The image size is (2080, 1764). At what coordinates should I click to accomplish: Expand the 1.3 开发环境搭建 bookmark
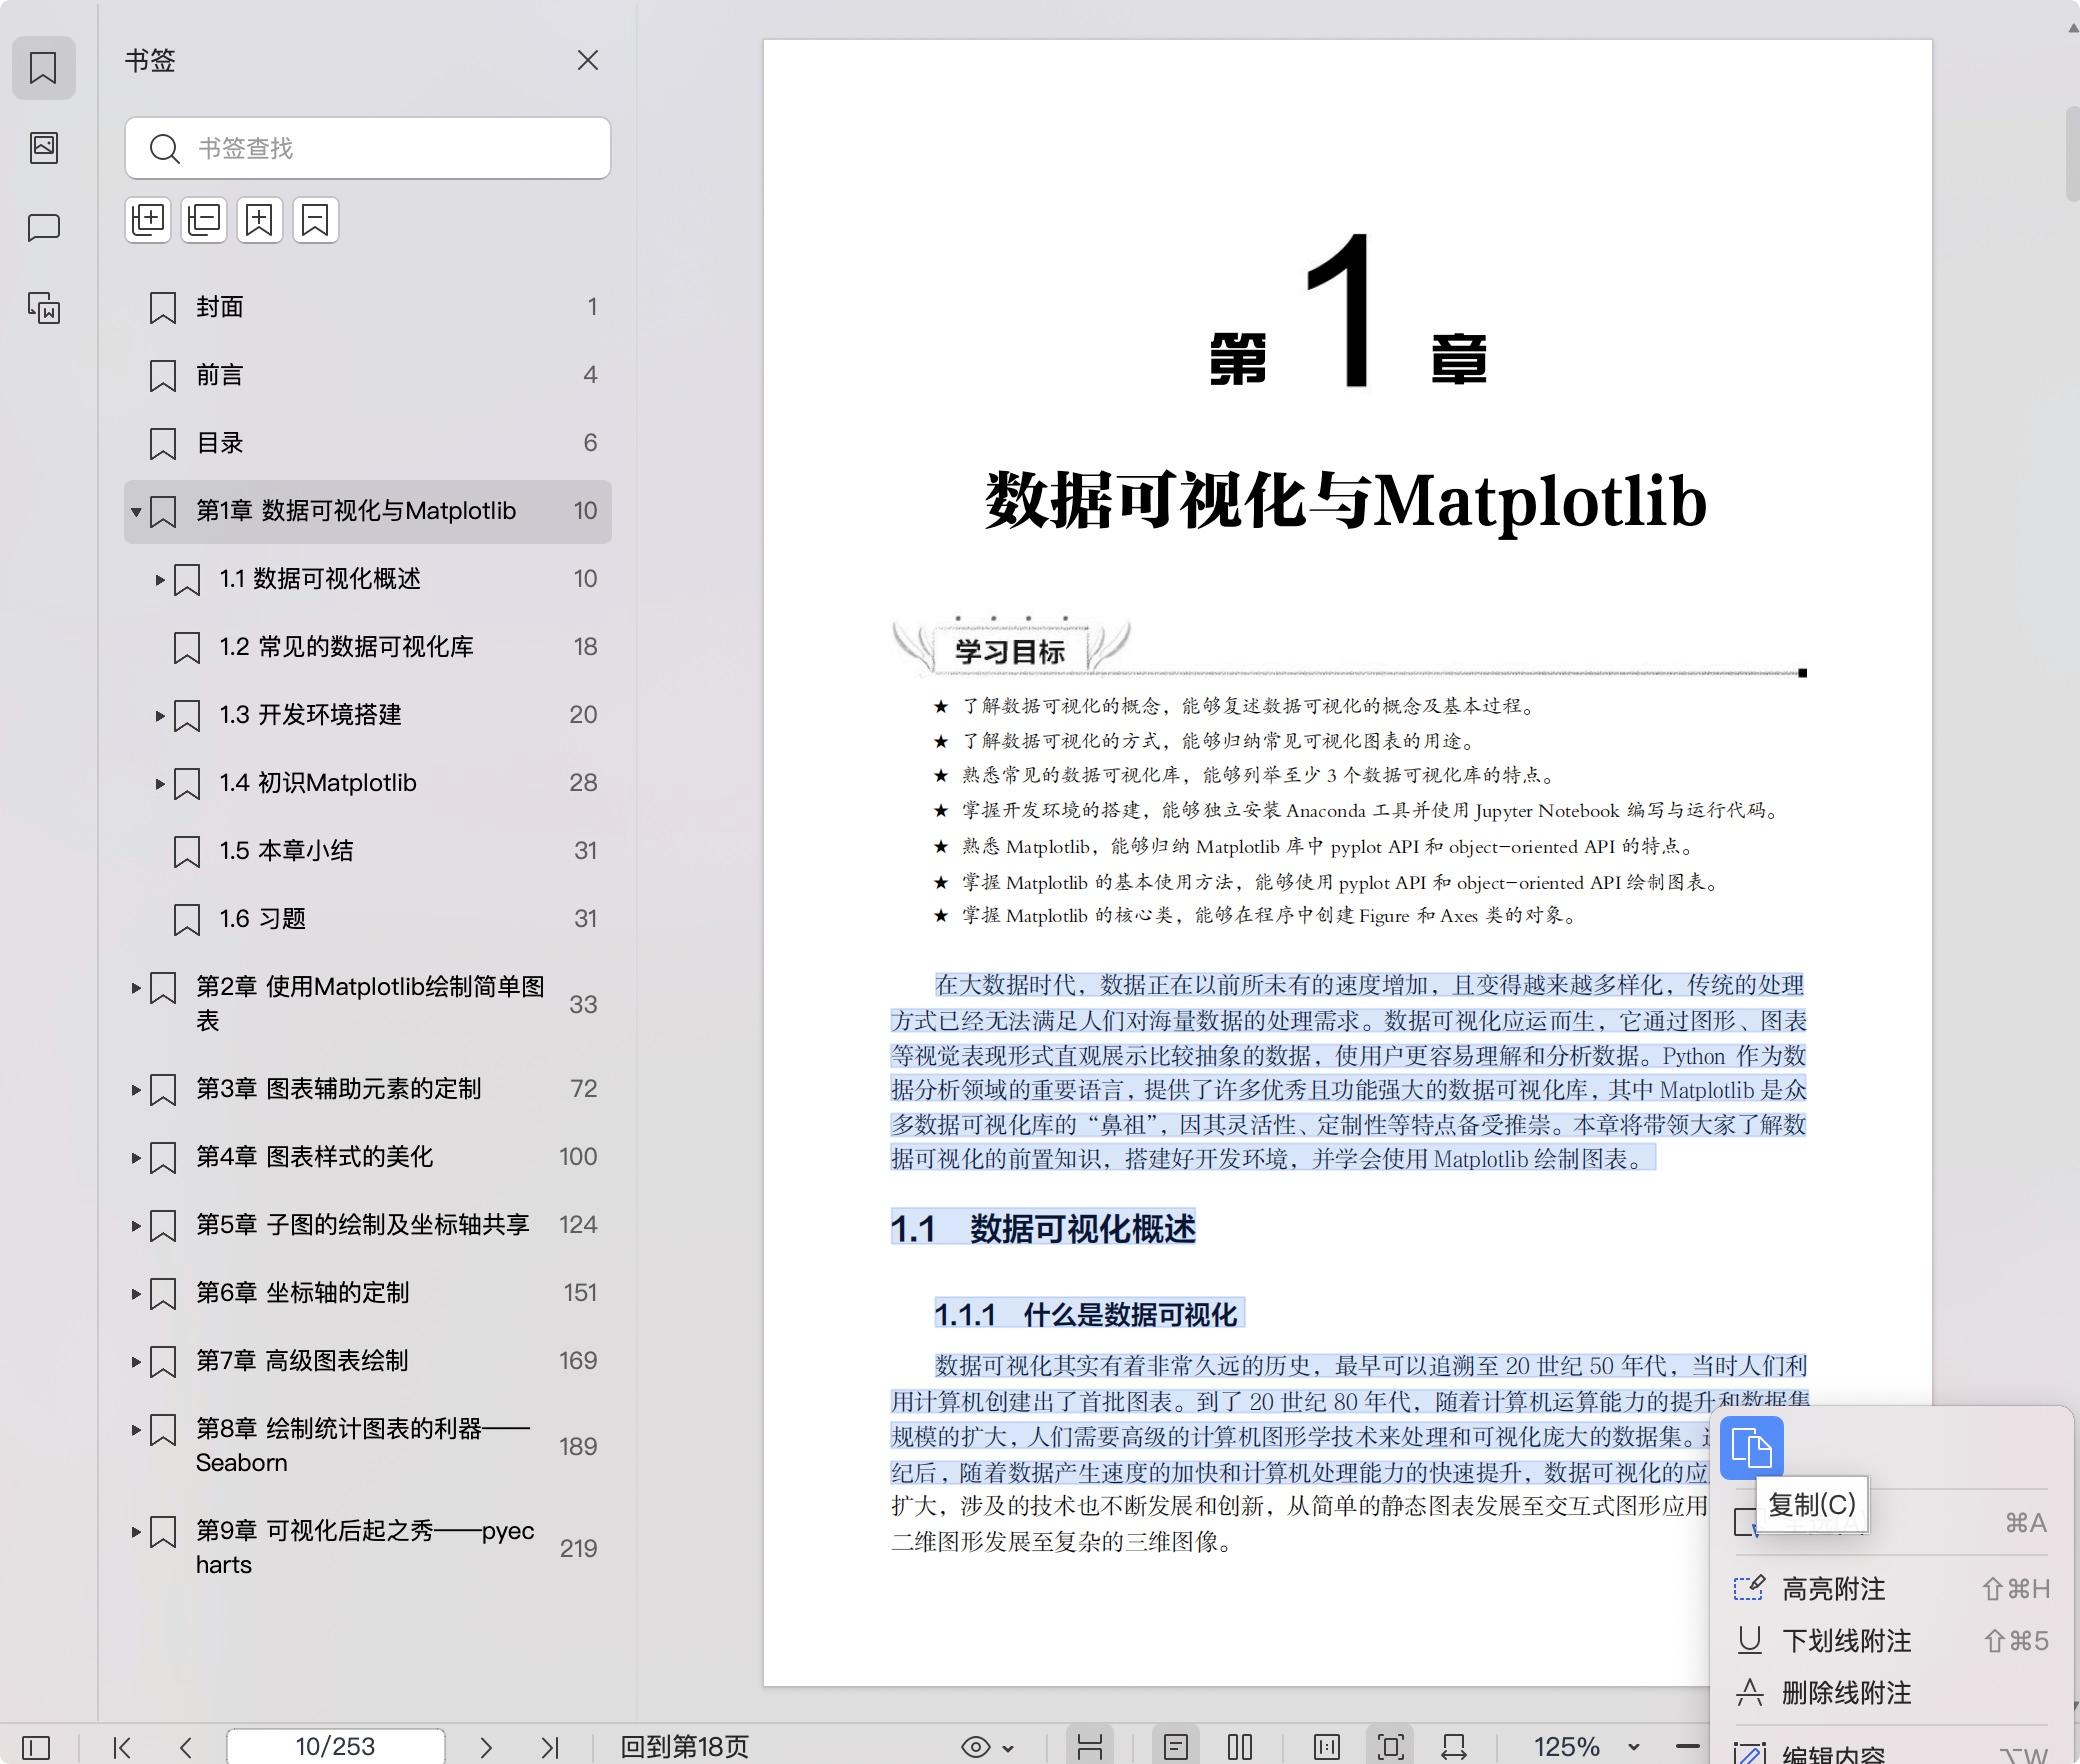click(160, 716)
